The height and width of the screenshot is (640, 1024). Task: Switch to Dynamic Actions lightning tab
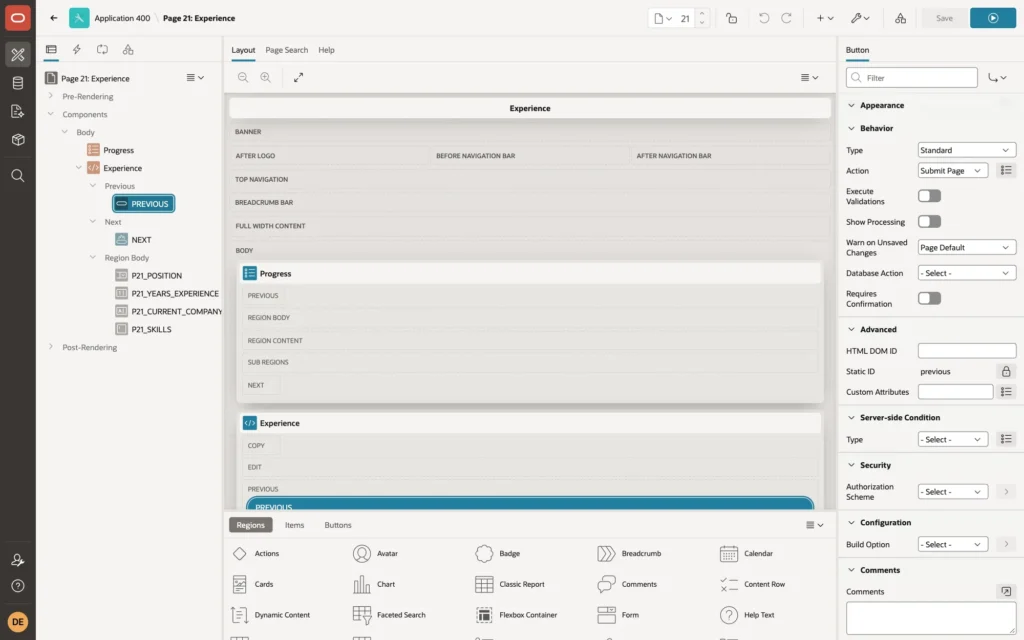coord(76,50)
